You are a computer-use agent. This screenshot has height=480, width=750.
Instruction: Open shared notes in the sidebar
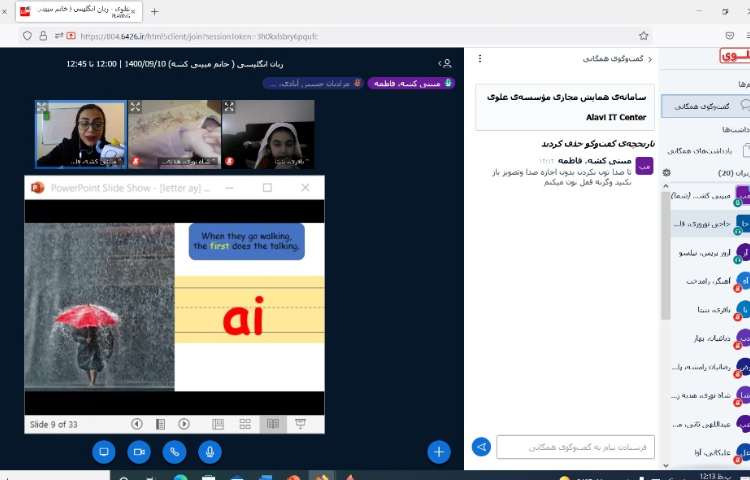click(706, 151)
